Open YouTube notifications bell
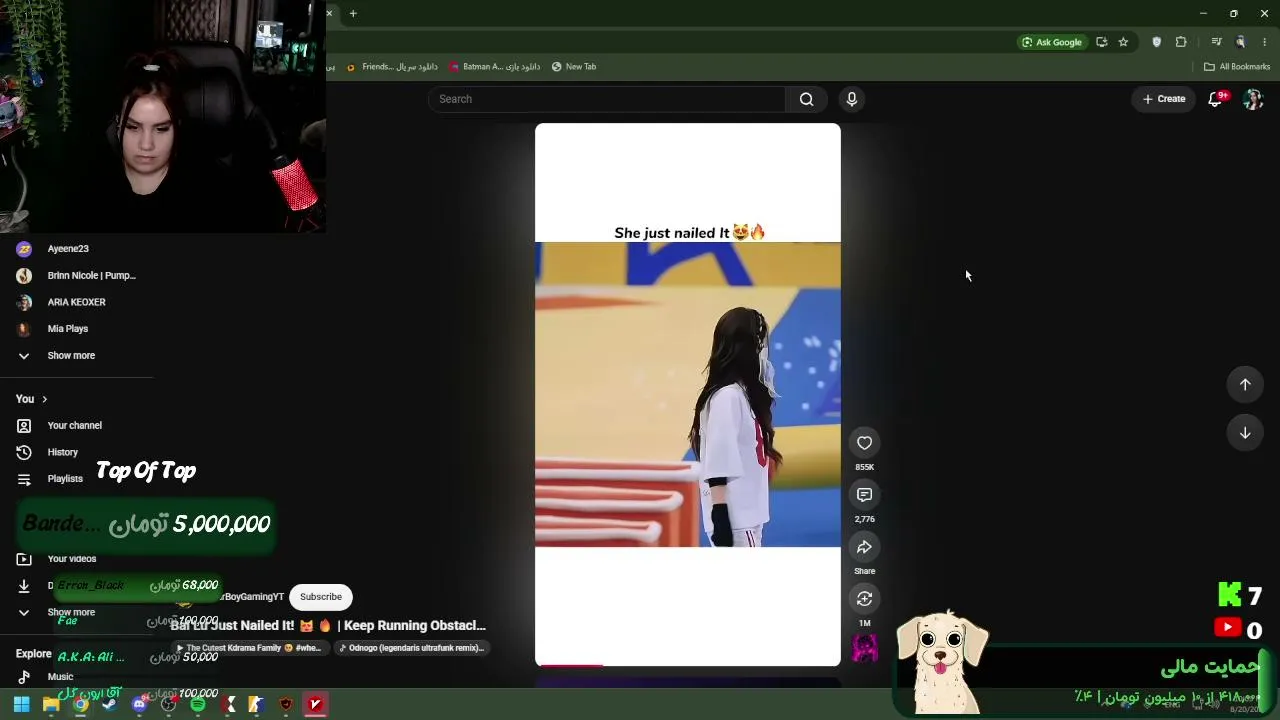The height and width of the screenshot is (720, 1280). pos(1216,99)
